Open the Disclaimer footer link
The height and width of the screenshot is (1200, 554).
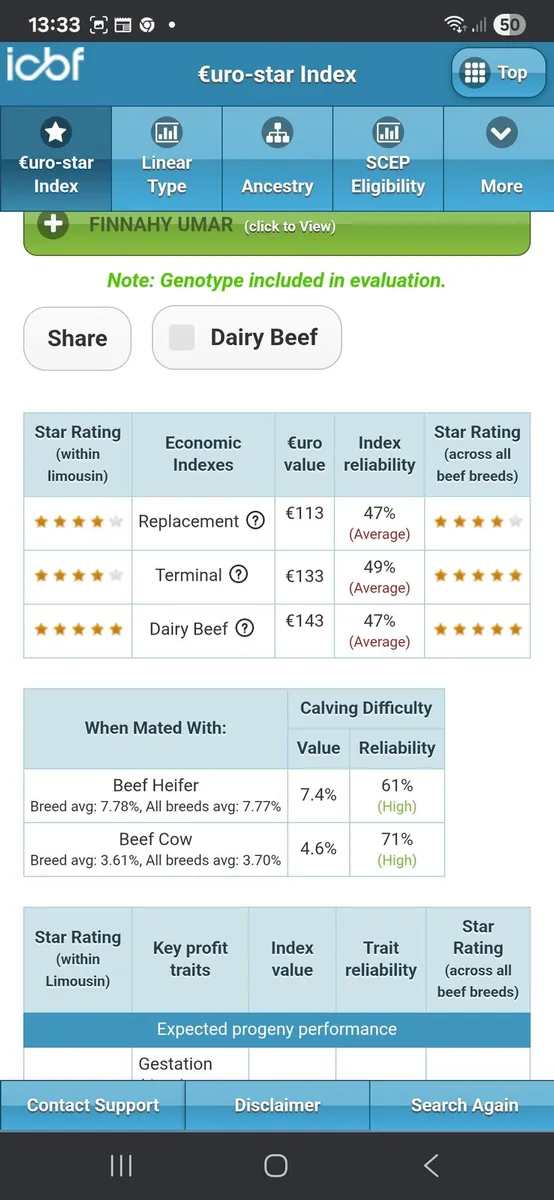point(277,1105)
